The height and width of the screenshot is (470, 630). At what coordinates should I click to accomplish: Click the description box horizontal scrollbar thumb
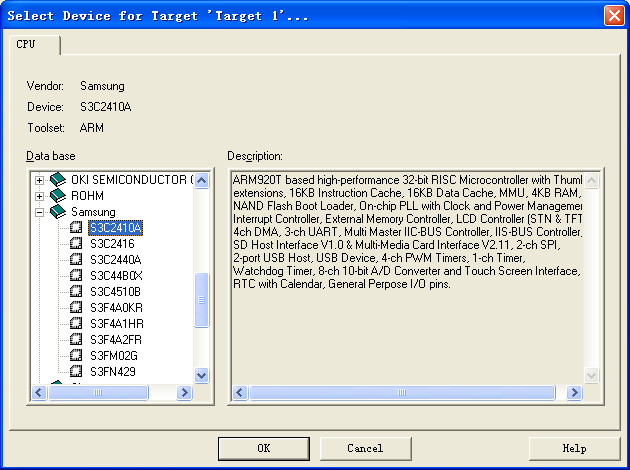coord(402,392)
